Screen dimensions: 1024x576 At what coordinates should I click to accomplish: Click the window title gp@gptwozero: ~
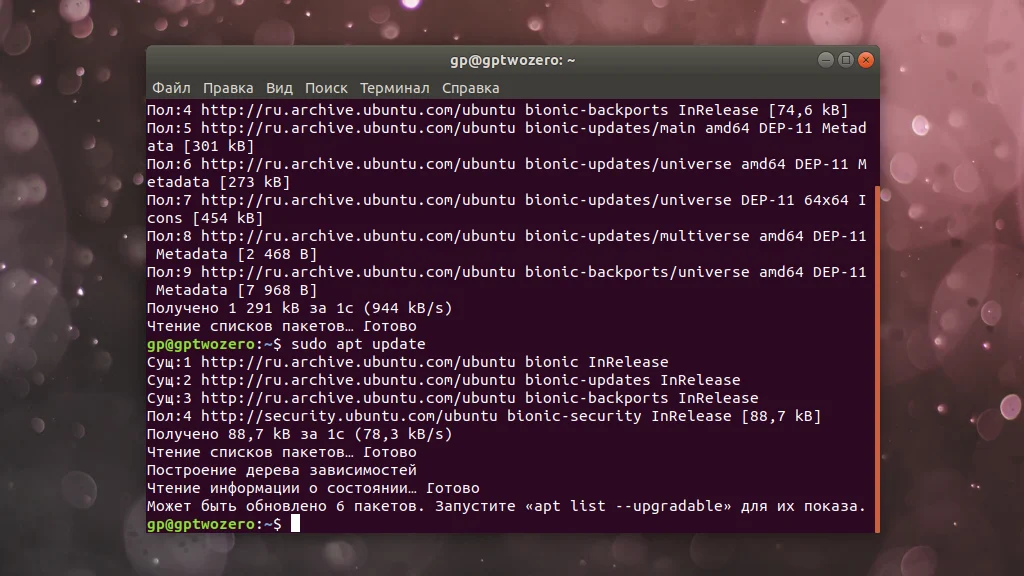513,60
